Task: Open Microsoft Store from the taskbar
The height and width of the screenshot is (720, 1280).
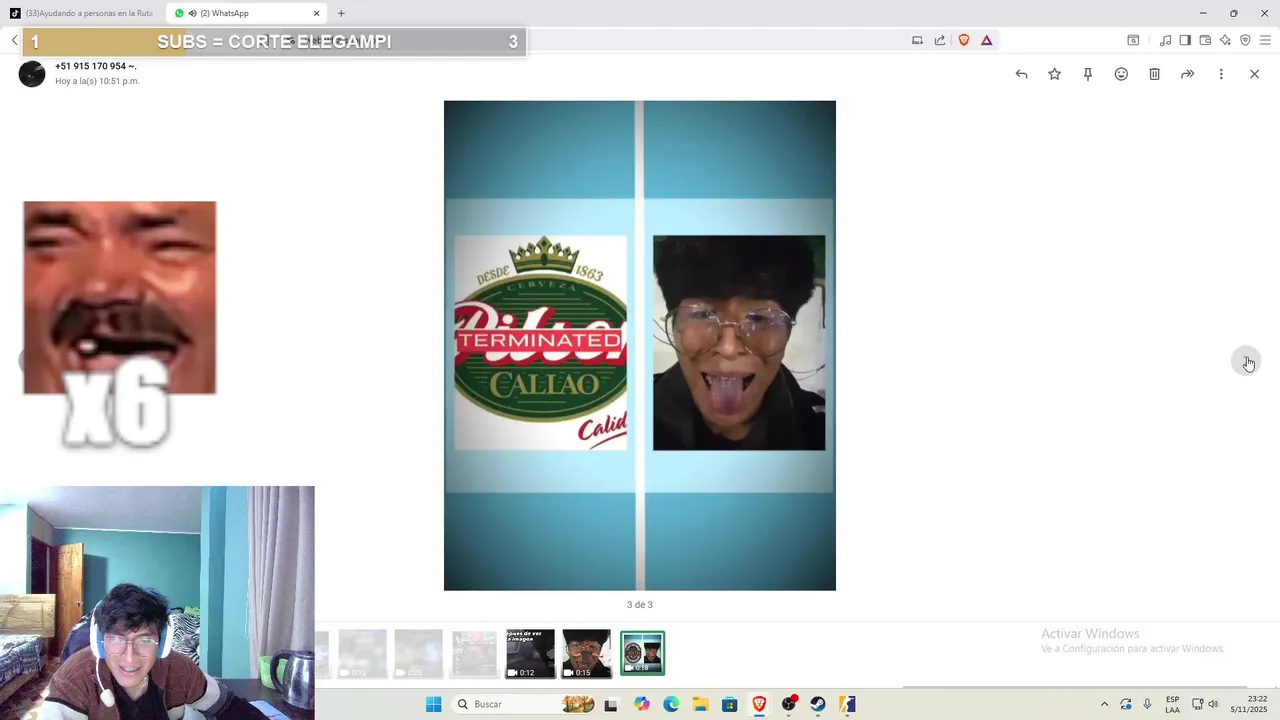Action: pos(729,704)
